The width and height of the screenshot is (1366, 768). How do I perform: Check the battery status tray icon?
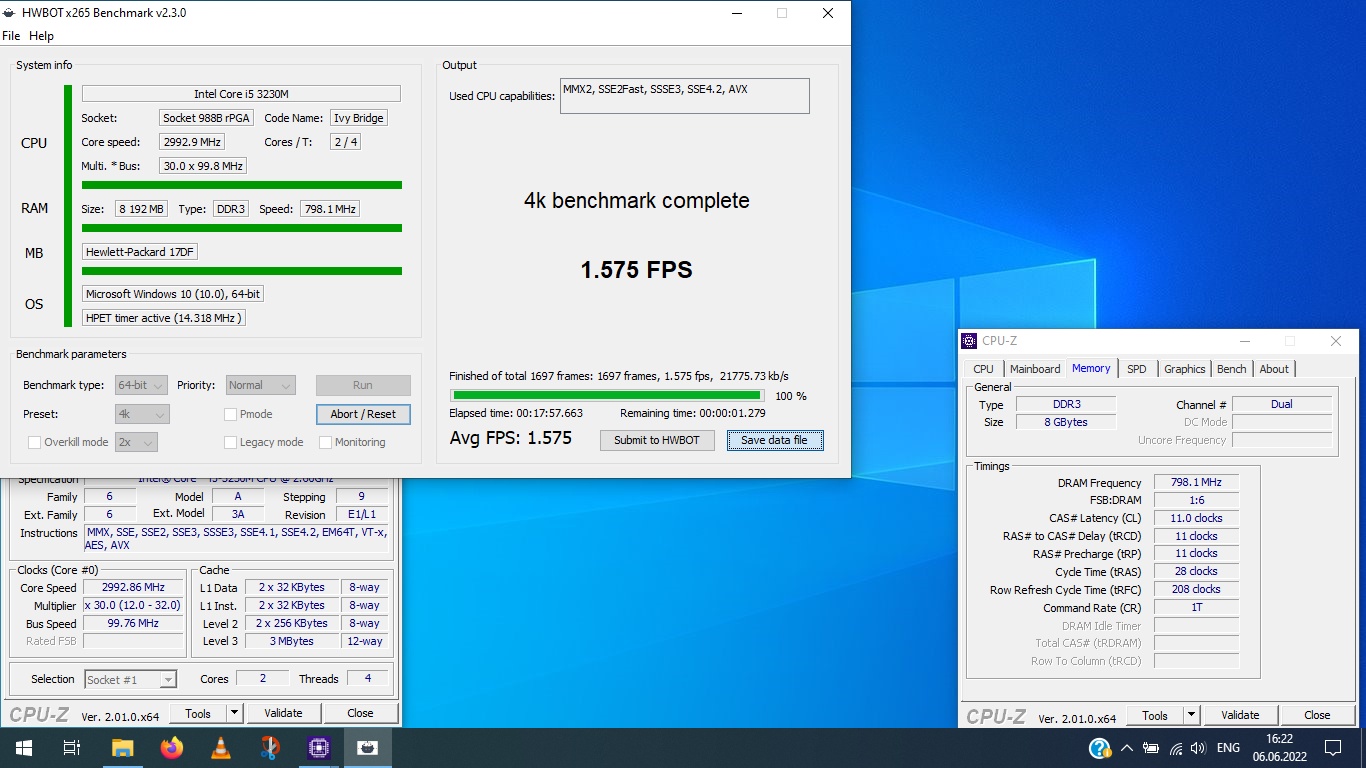point(1151,748)
